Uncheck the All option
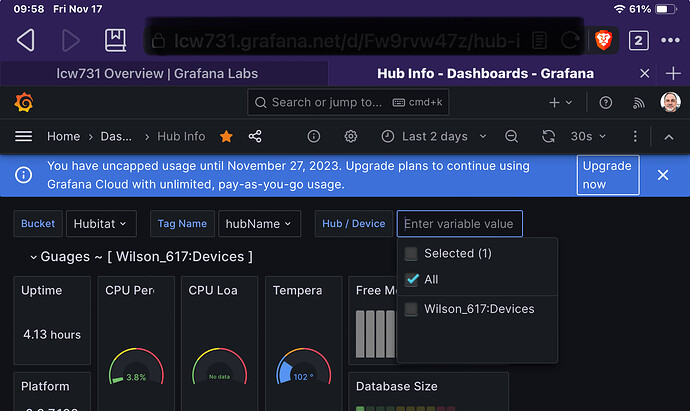 (x=411, y=279)
